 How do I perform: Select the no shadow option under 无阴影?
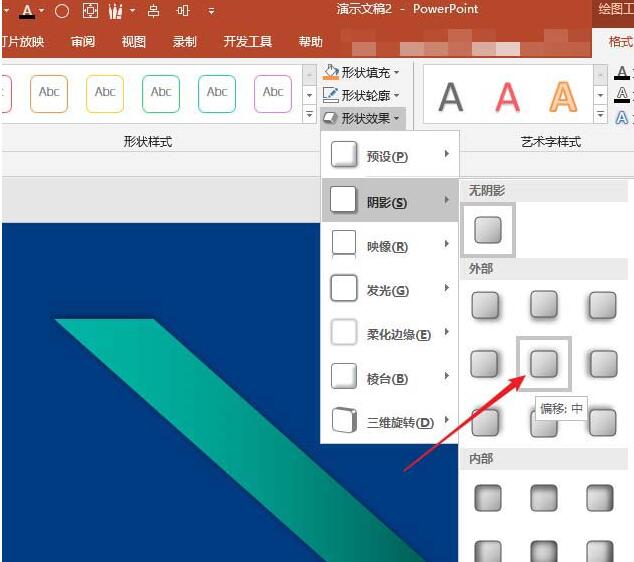(x=488, y=230)
